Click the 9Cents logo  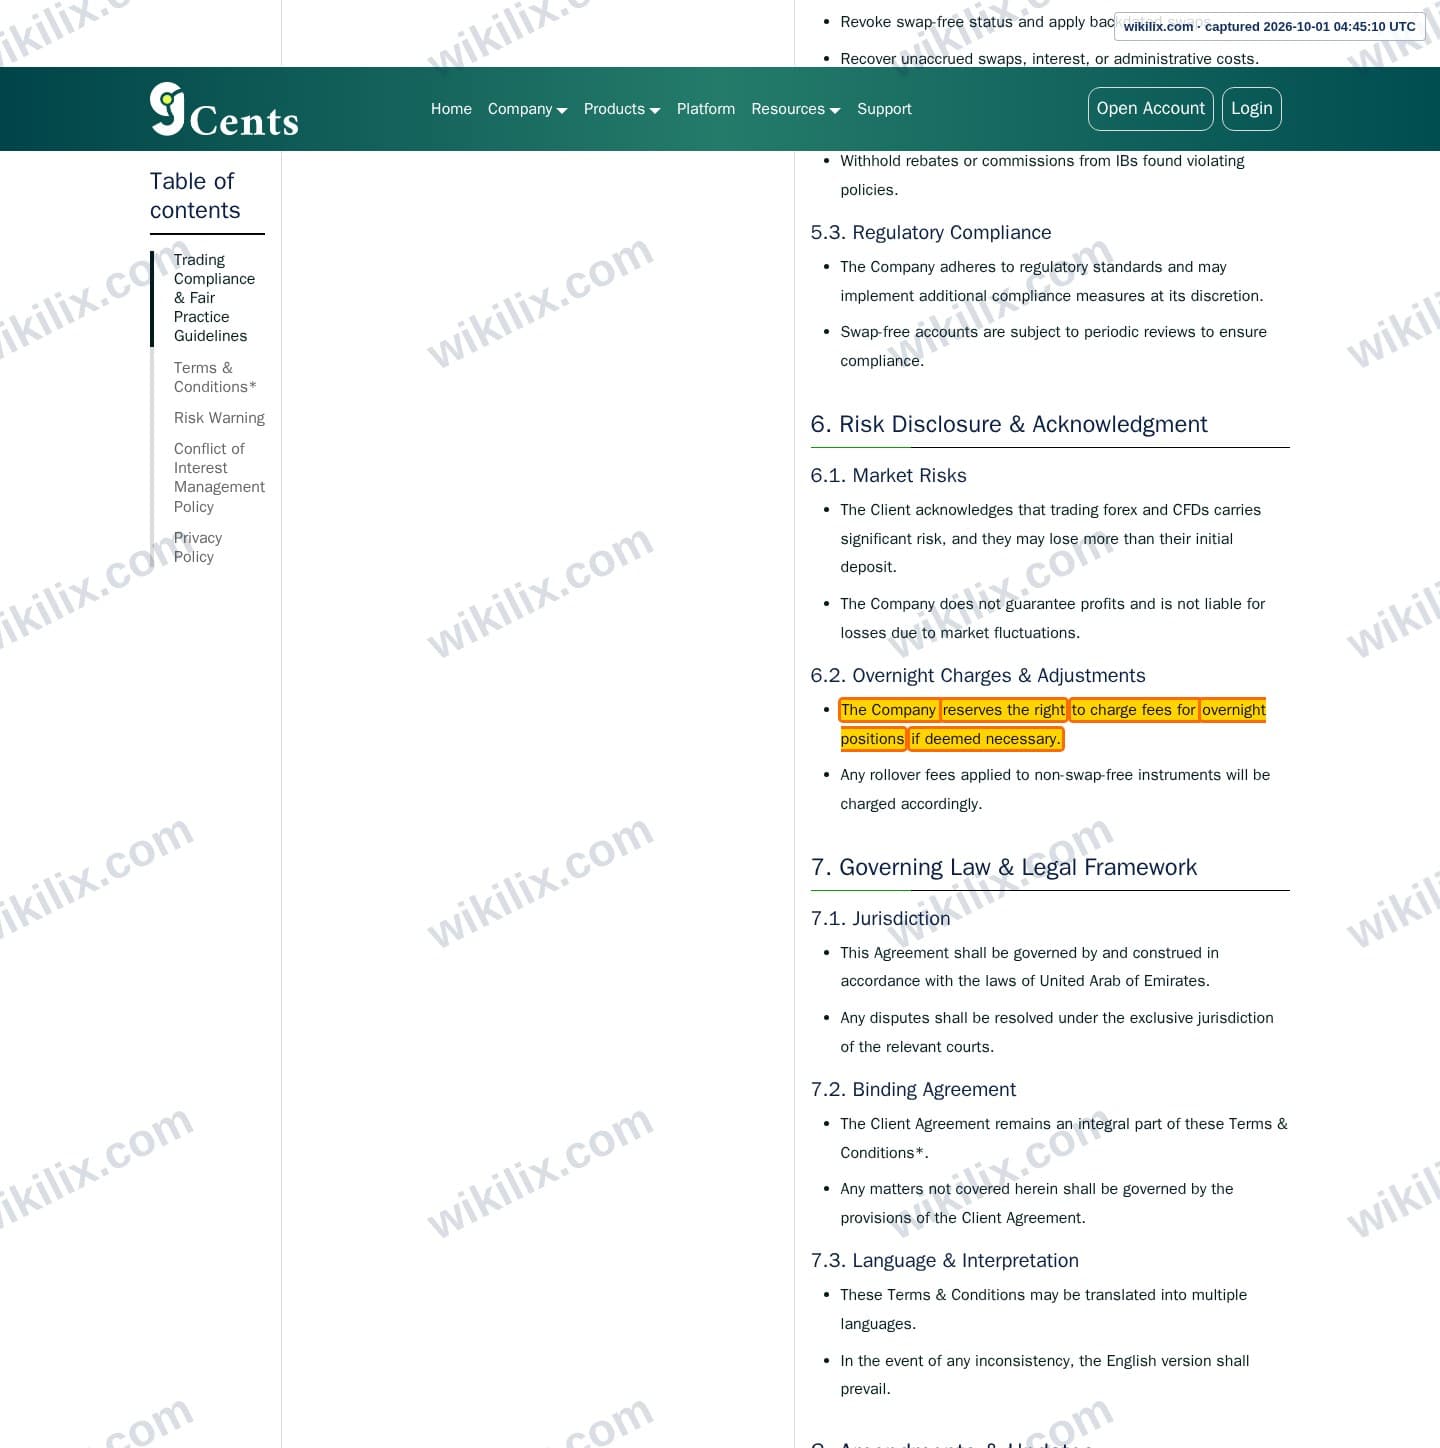pyautogui.click(x=224, y=109)
